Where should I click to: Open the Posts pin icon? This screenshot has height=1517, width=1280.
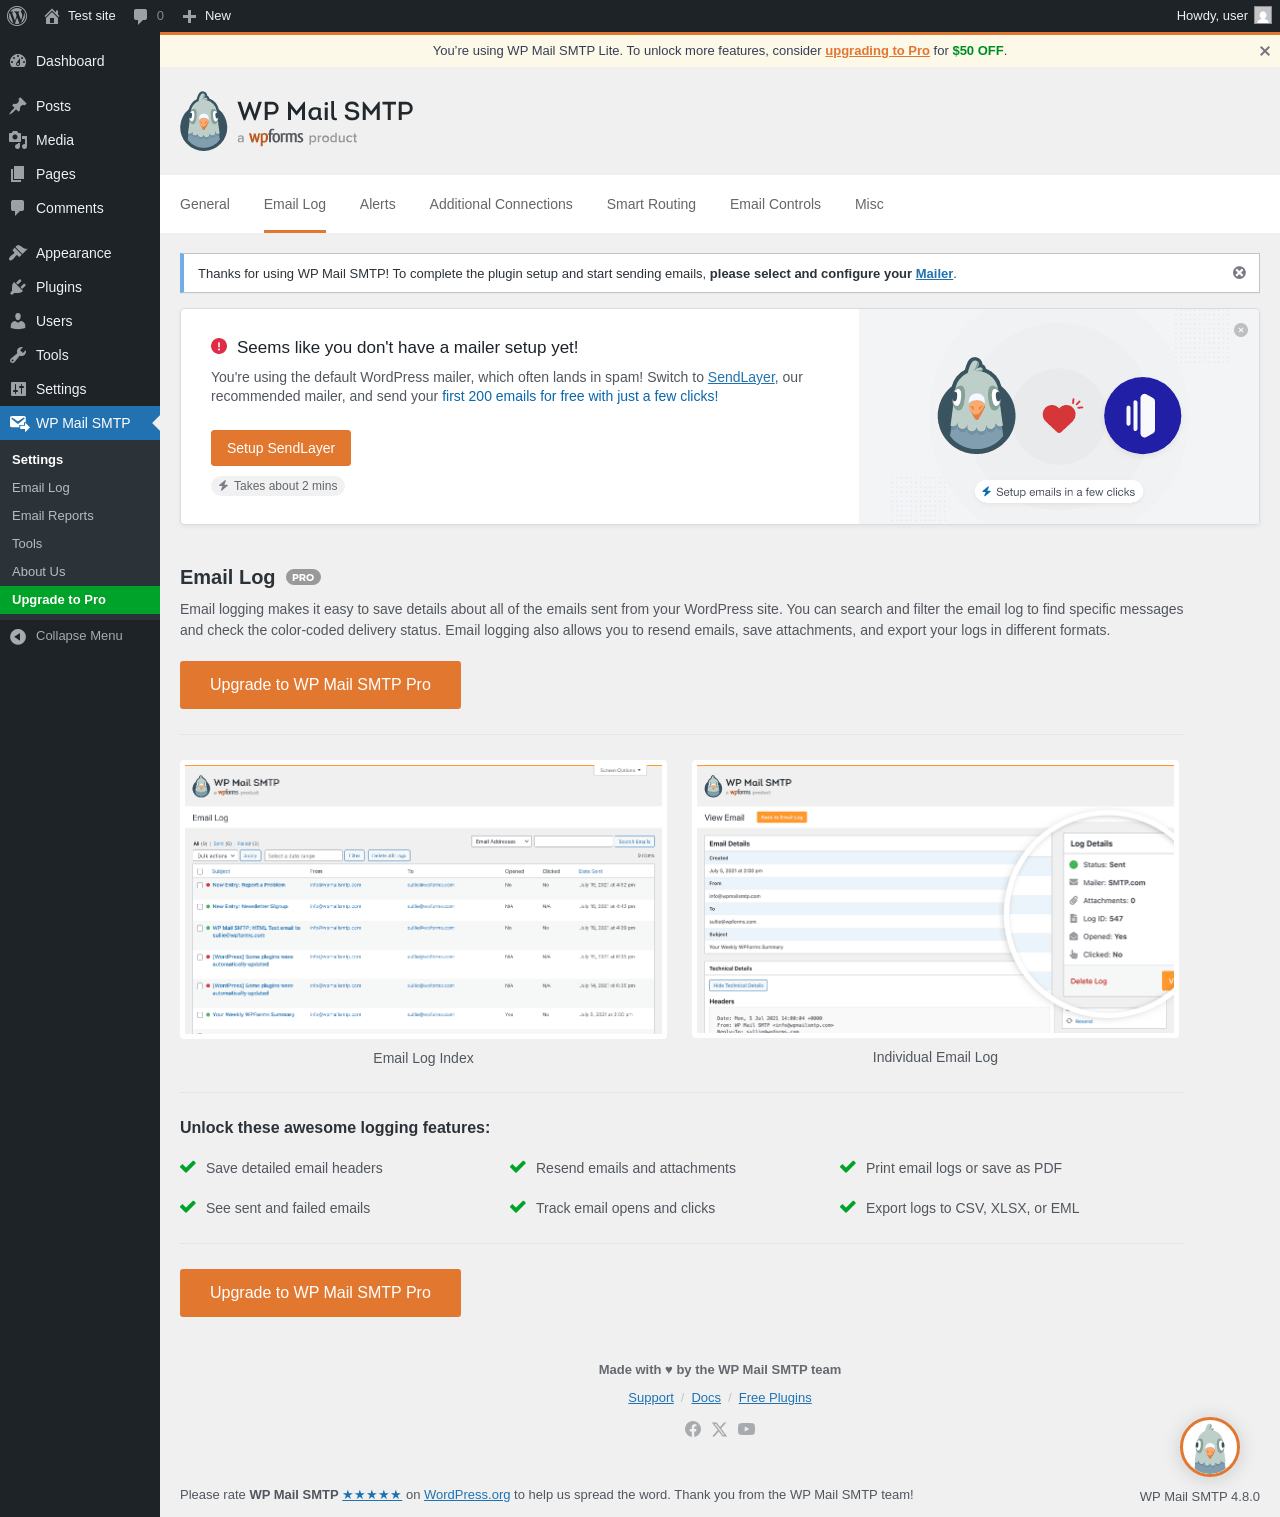[18, 106]
